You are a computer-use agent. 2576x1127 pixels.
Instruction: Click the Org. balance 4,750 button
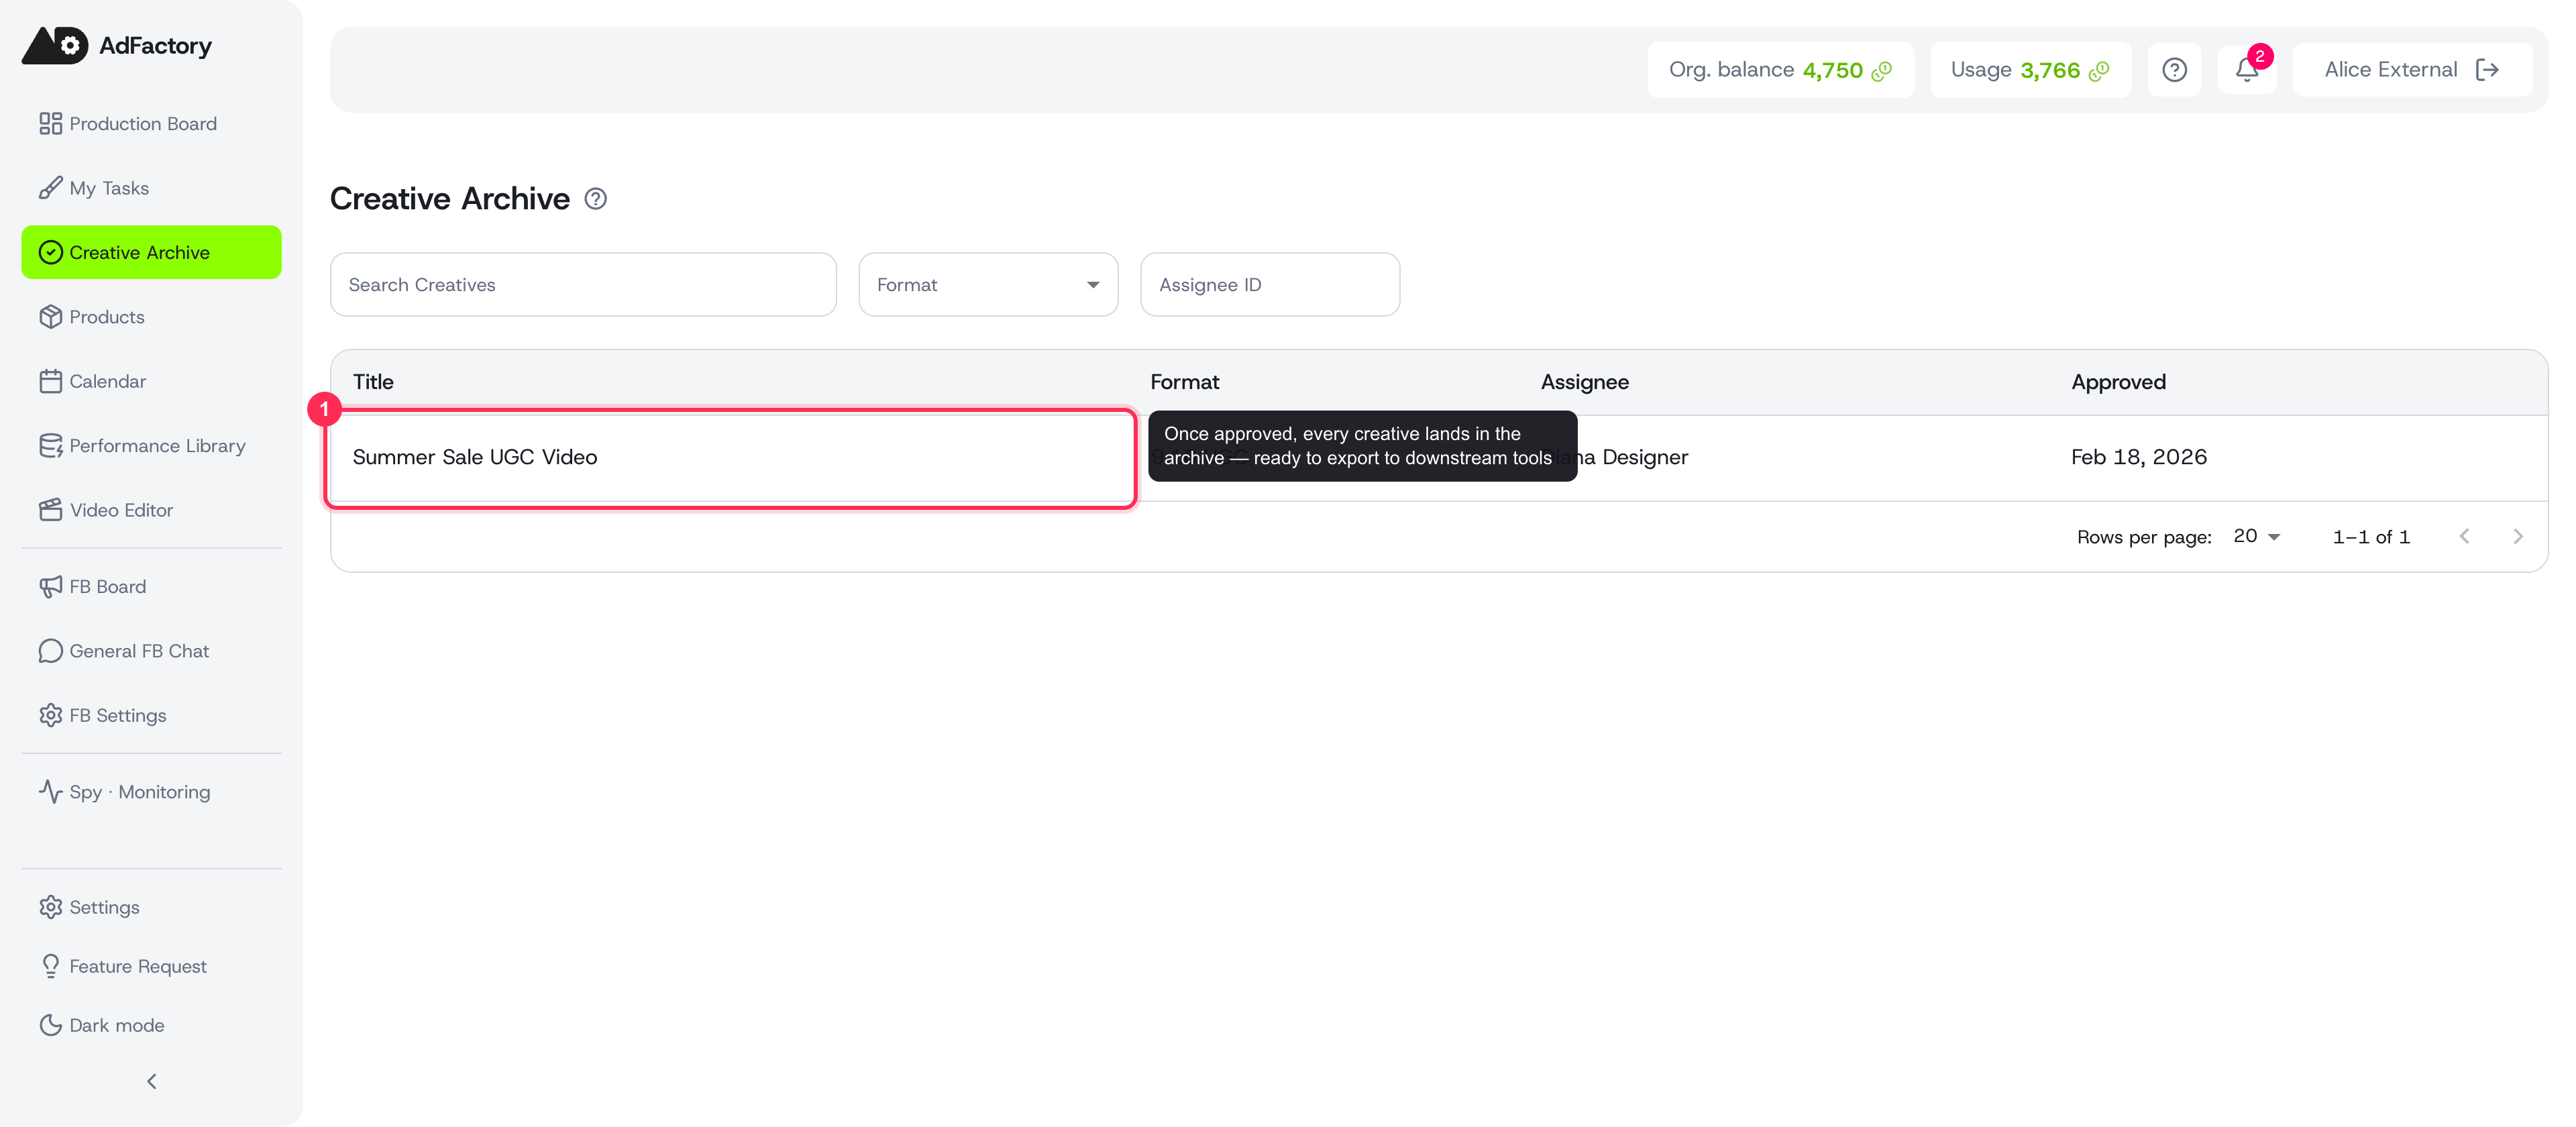tap(1780, 70)
